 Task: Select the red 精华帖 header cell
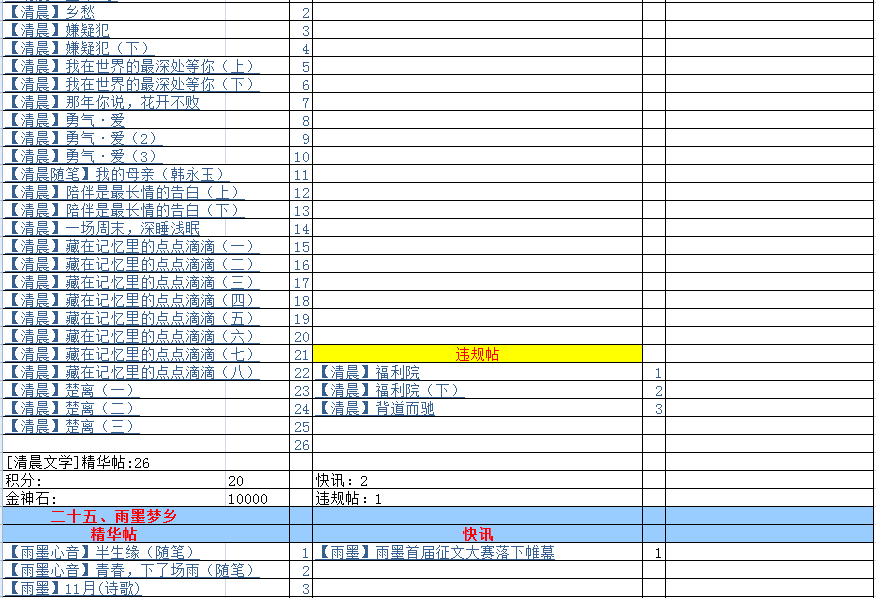pyautogui.click(x=114, y=534)
